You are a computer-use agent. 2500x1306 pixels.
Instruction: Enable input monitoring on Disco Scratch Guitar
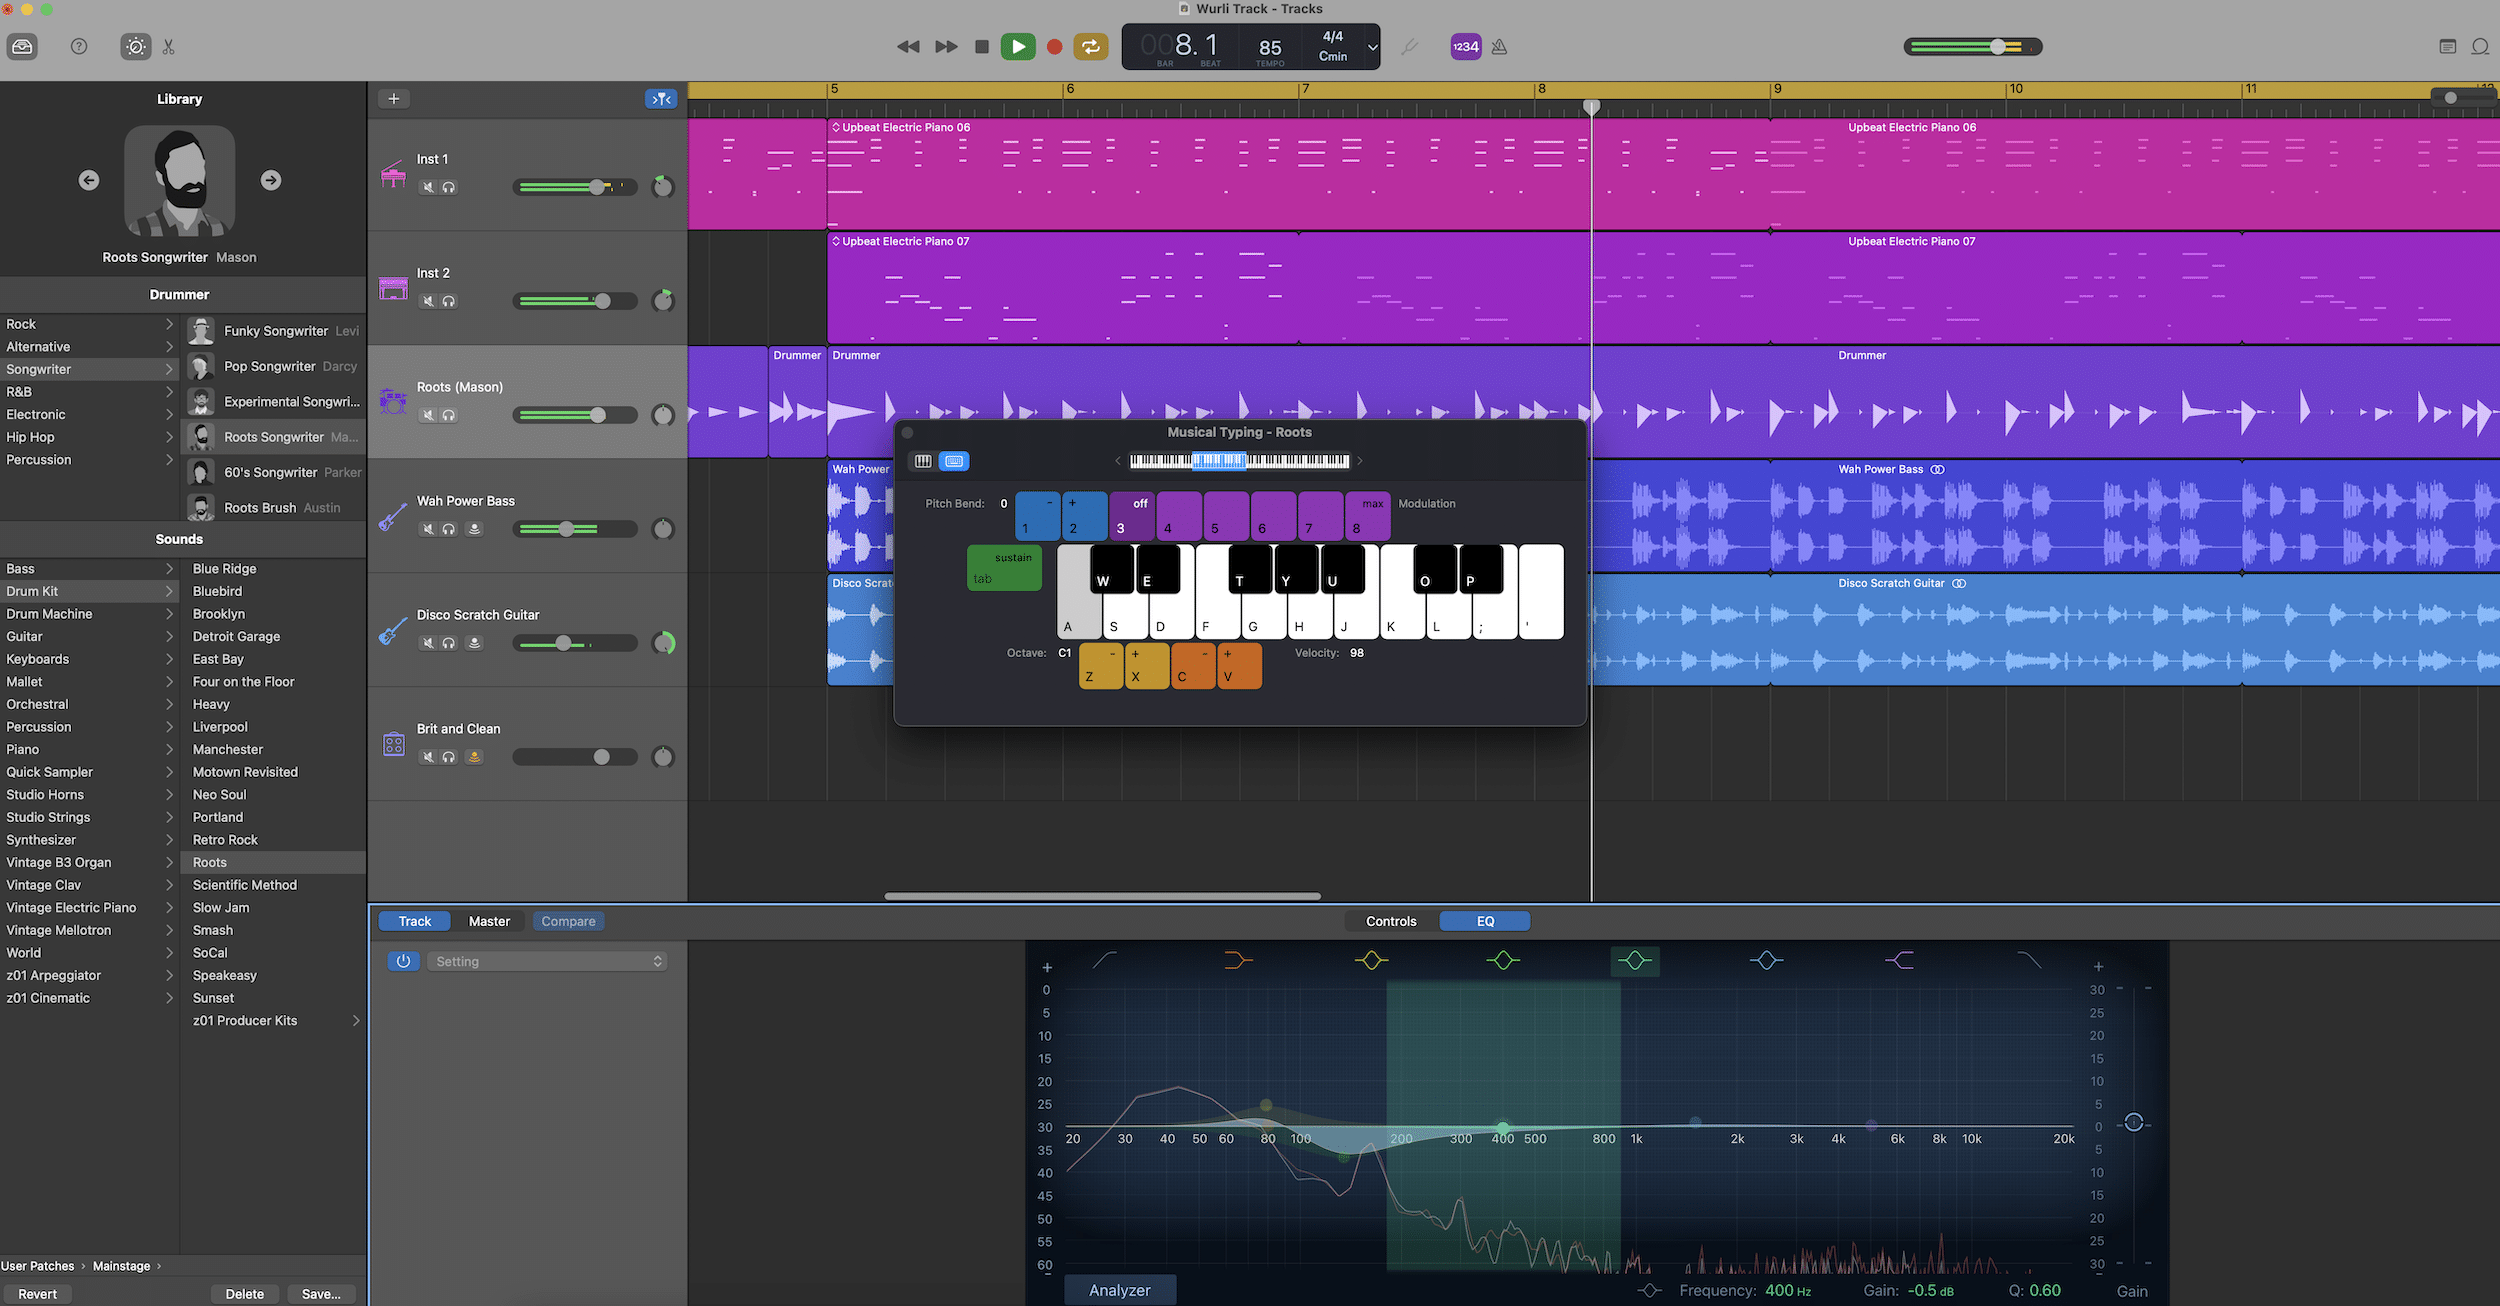[x=475, y=643]
